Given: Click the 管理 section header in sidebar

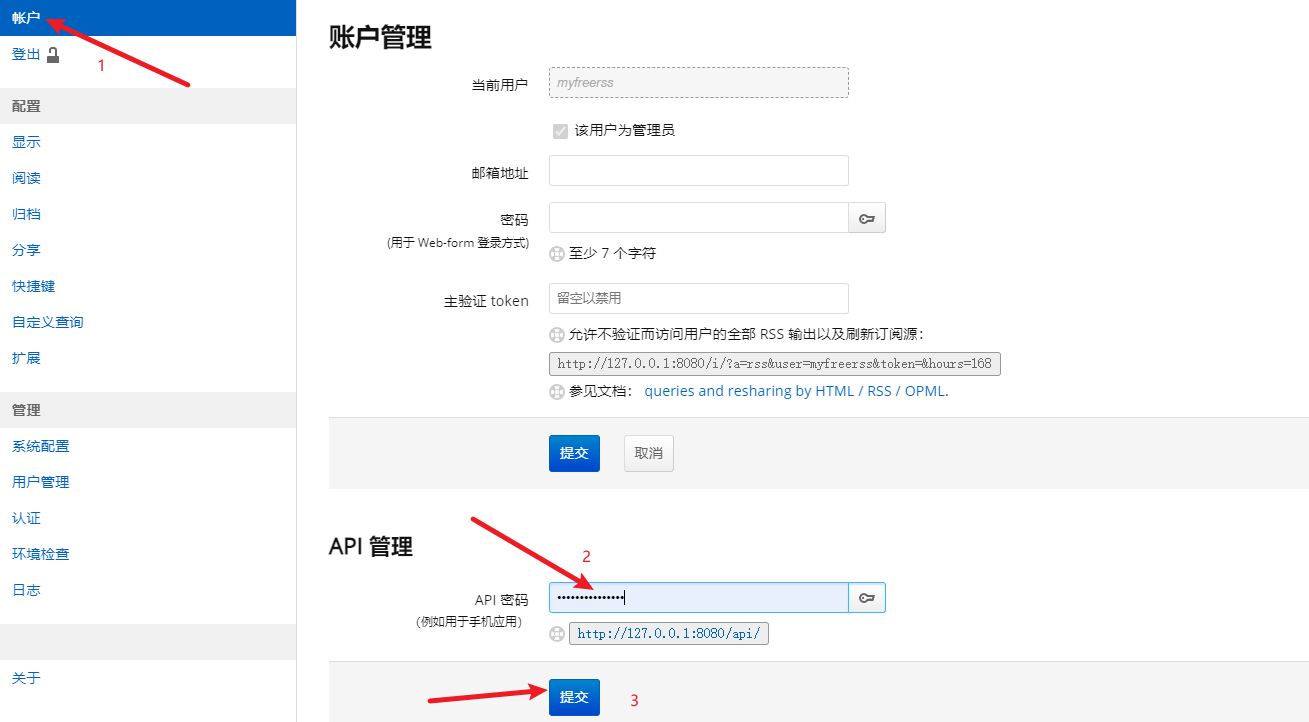Looking at the screenshot, I should coord(148,410).
